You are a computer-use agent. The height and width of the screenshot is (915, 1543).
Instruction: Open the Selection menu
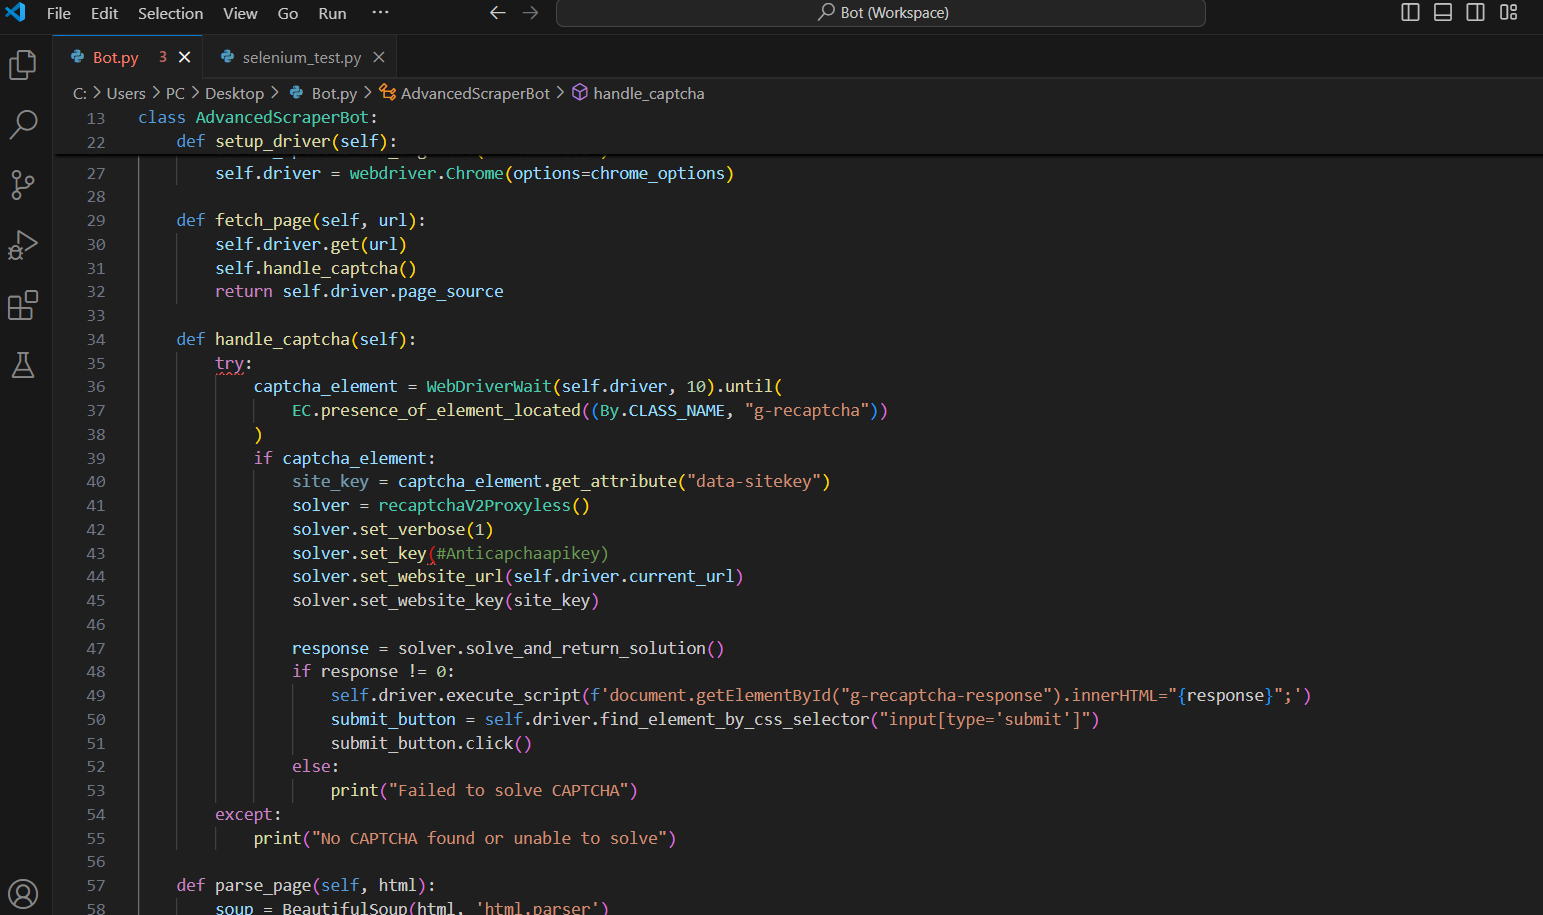tap(170, 13)
